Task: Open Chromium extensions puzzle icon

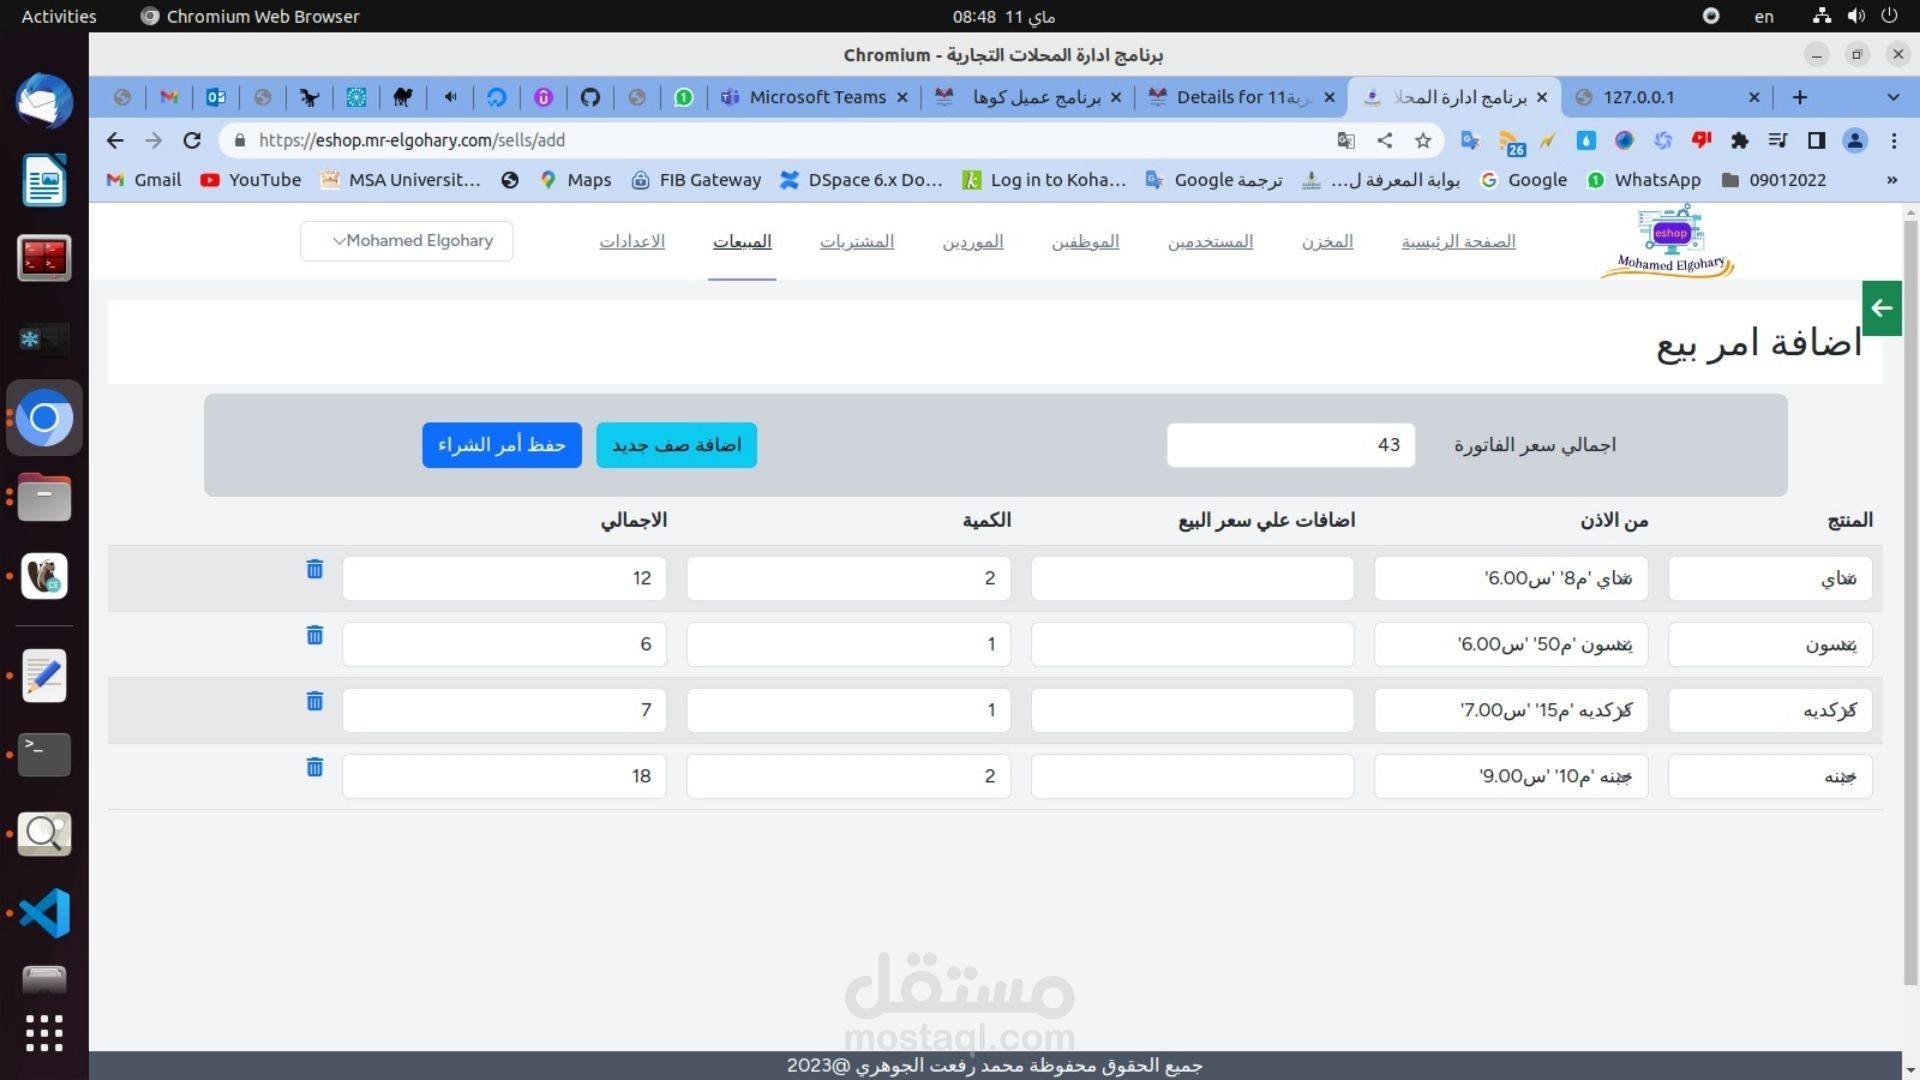Action: [x=1739, y=141]
